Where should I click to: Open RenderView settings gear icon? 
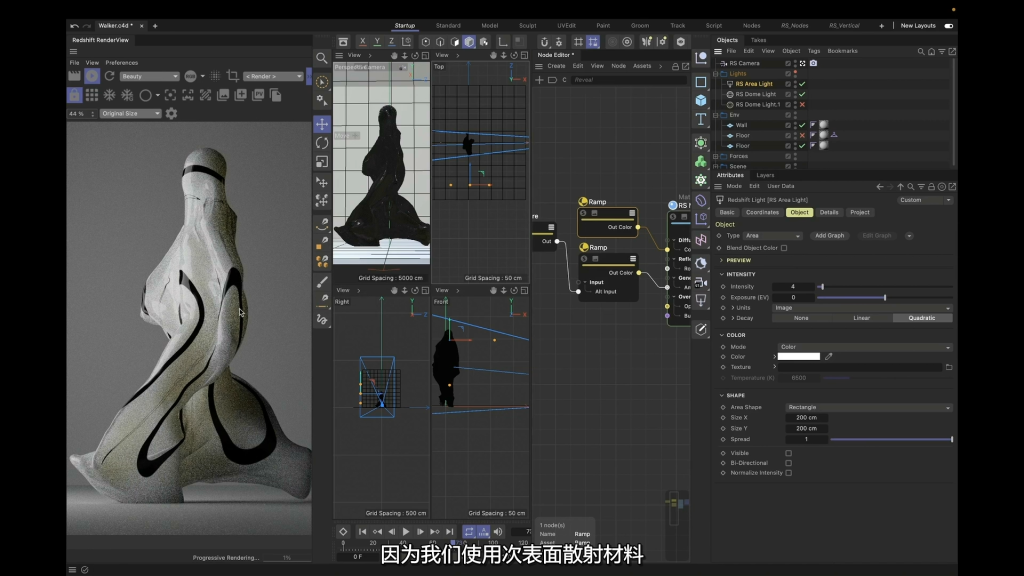pyautogui.click(x=171, y=114)
